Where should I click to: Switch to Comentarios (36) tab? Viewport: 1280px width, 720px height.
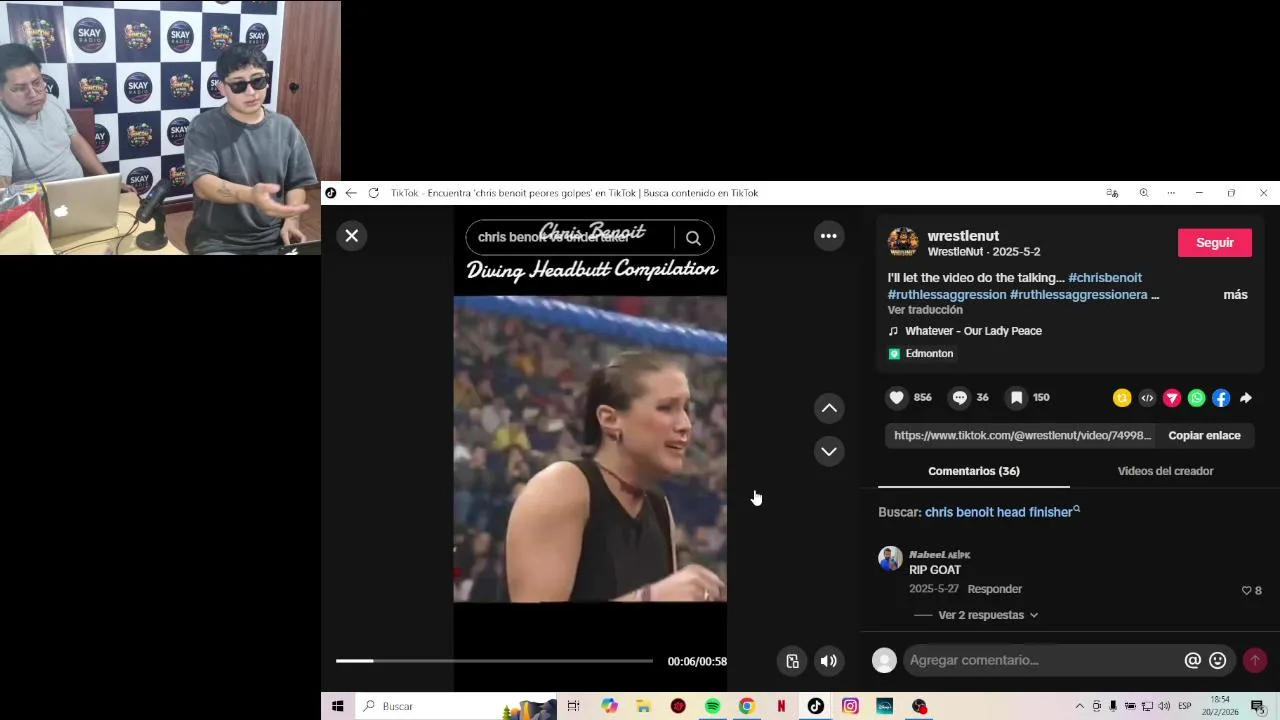click(974, 471)
